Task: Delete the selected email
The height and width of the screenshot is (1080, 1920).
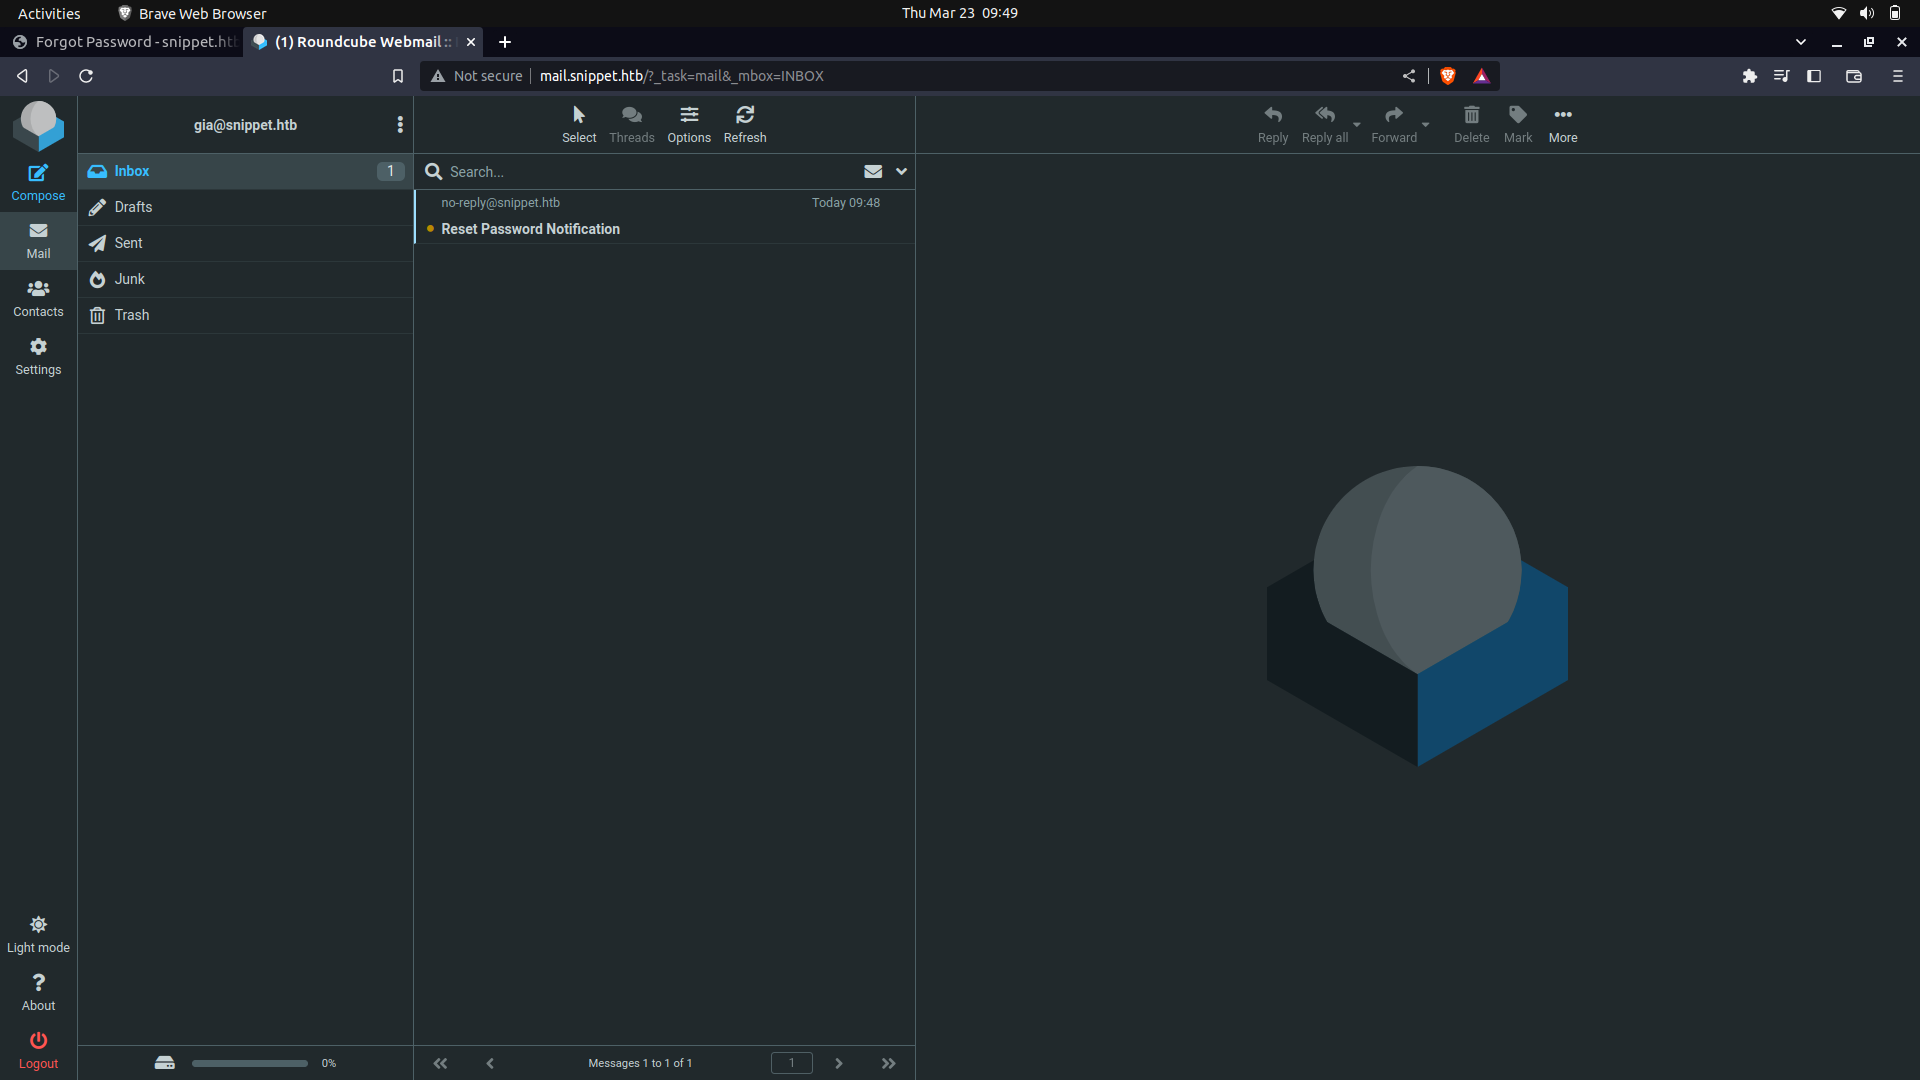Action: [x=1470, y=122]
